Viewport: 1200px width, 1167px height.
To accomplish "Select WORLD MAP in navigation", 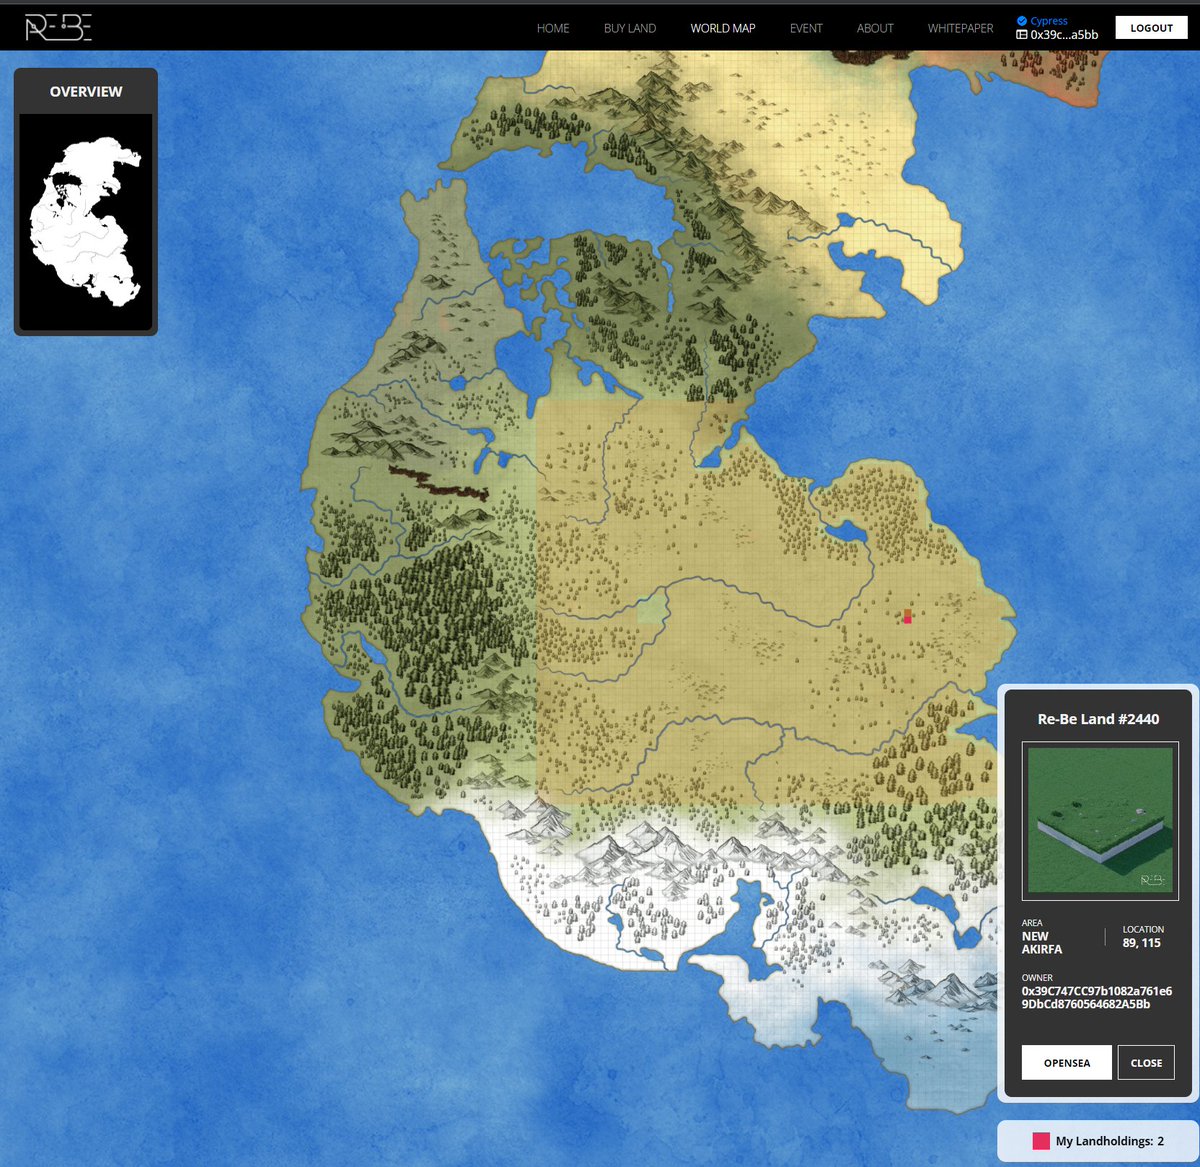I will 723,28.
